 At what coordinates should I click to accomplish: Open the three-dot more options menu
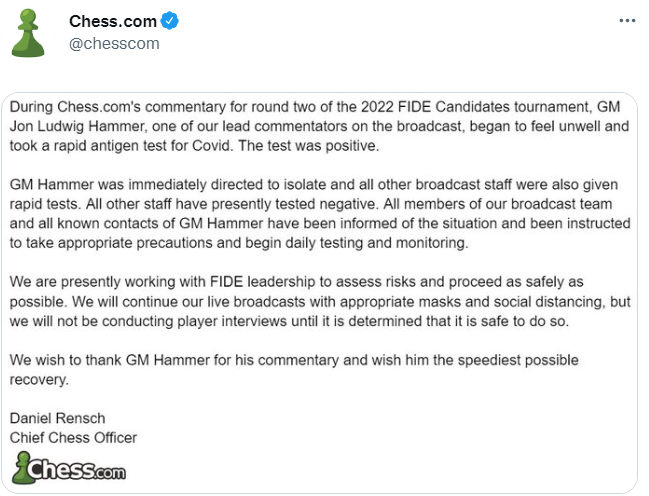pyautogui.click(x=627, y=21)
